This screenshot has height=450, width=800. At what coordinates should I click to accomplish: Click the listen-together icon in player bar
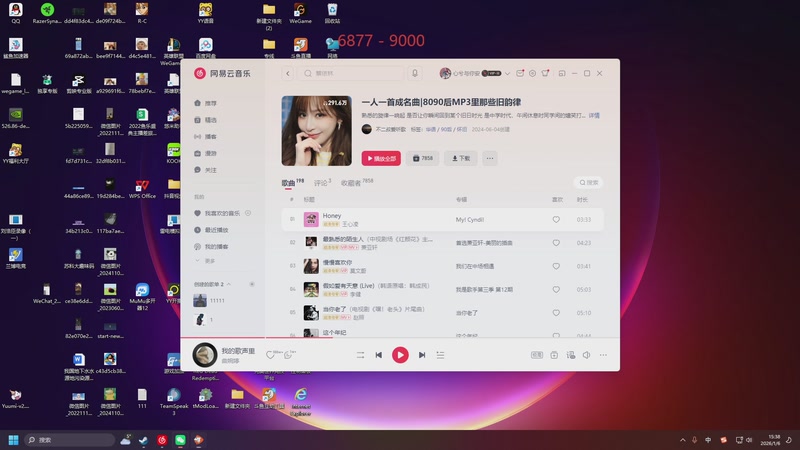570,355
